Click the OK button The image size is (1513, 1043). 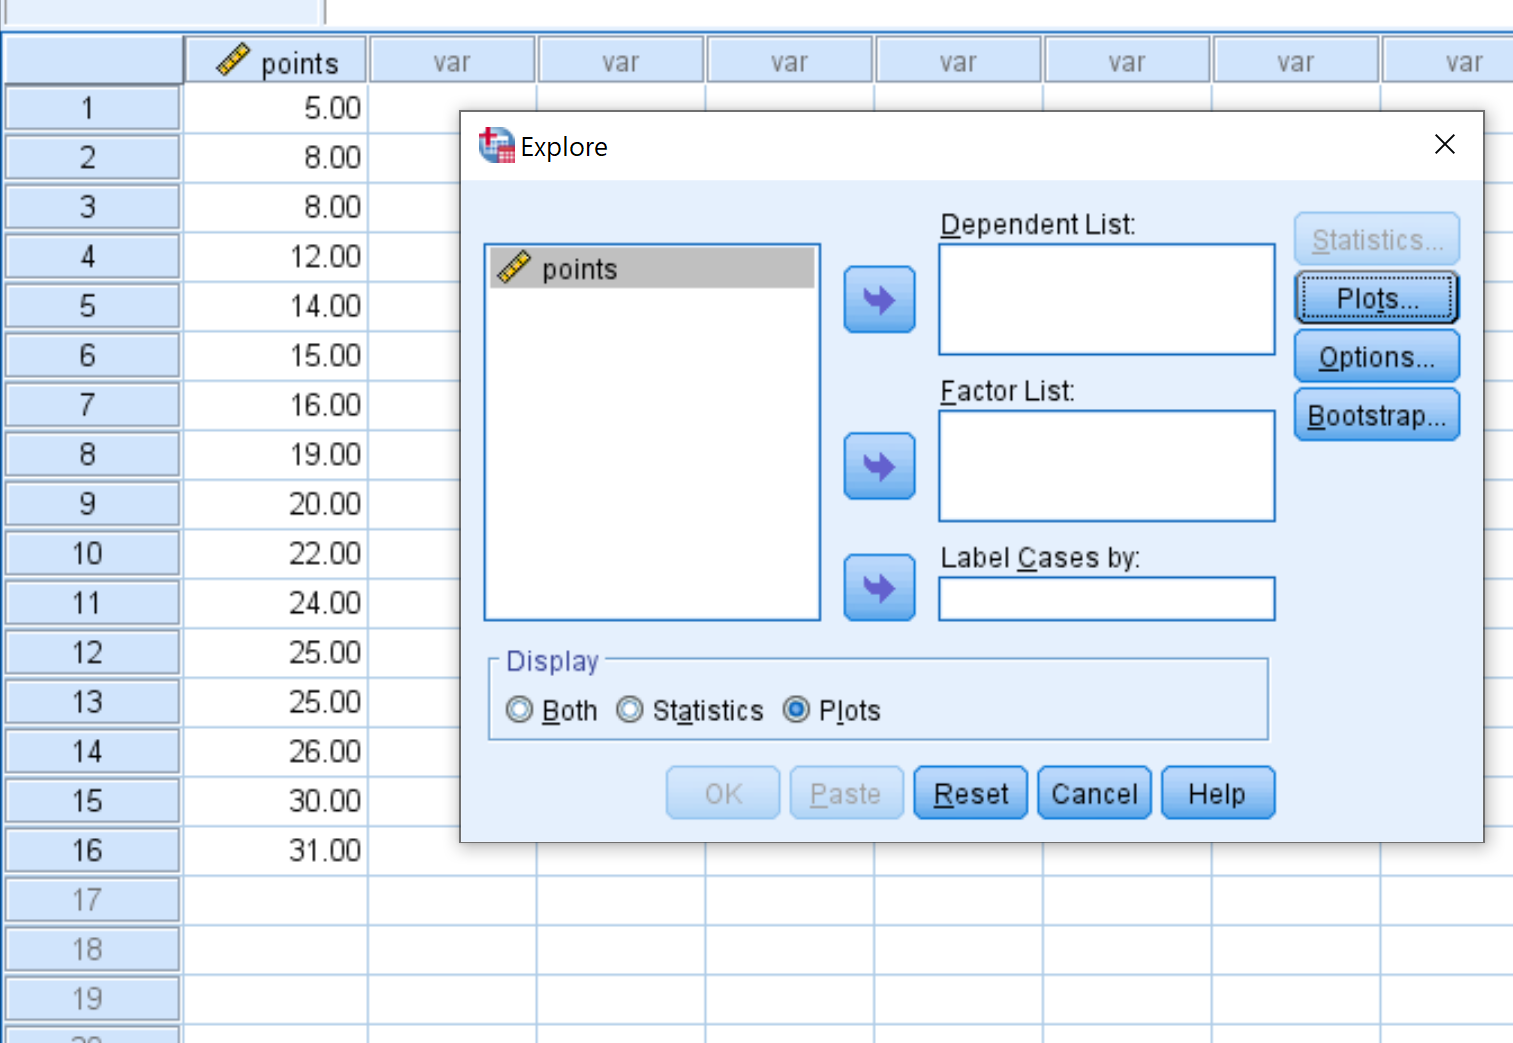723,794
